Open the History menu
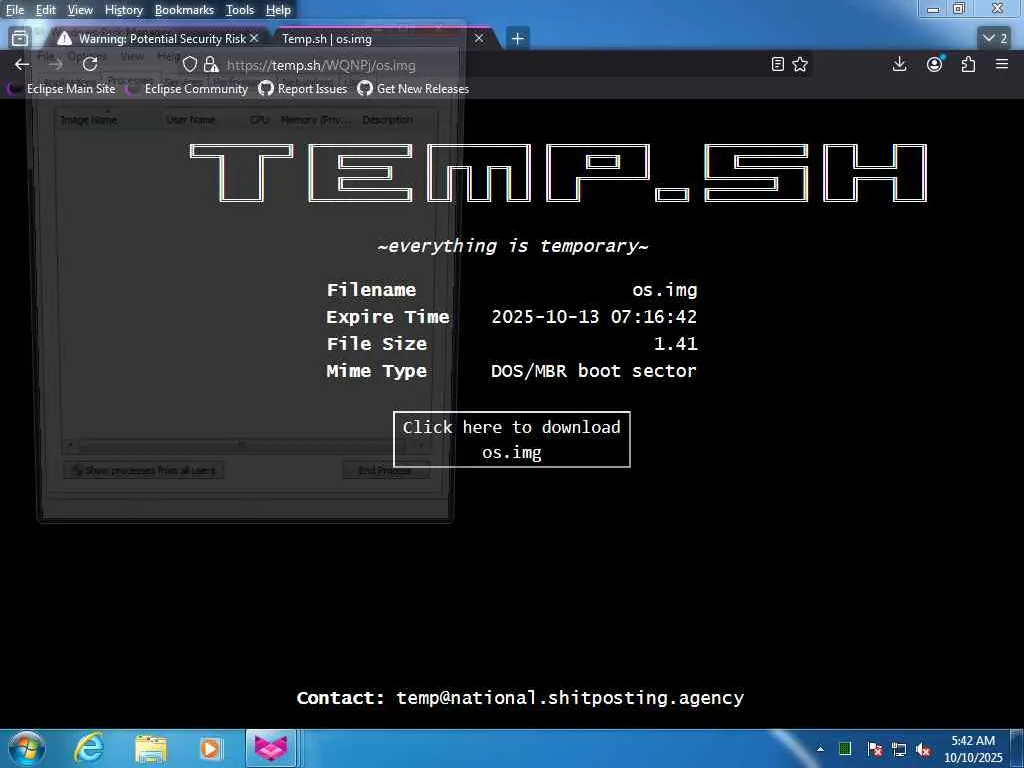The height and width of the screenshot is (768, 1024). 124,10
